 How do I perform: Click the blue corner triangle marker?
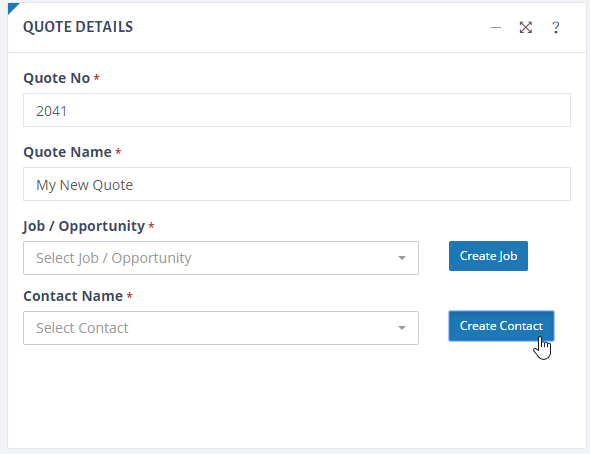pos(12,8)
